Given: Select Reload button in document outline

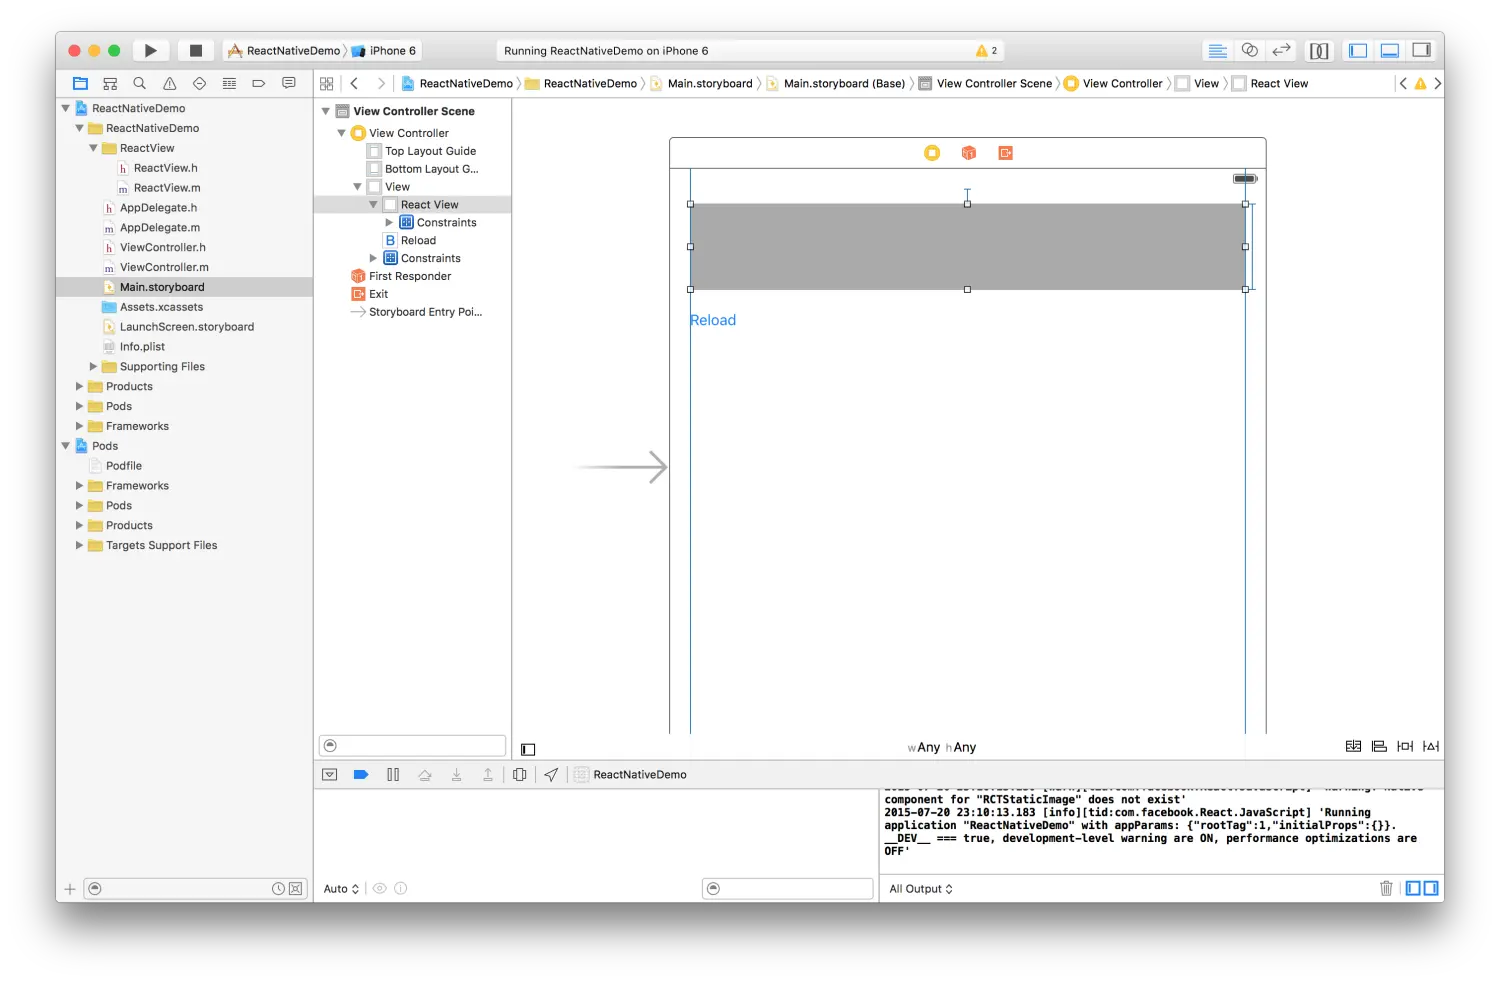Looking at the screenshot, I should coord(410,241).
